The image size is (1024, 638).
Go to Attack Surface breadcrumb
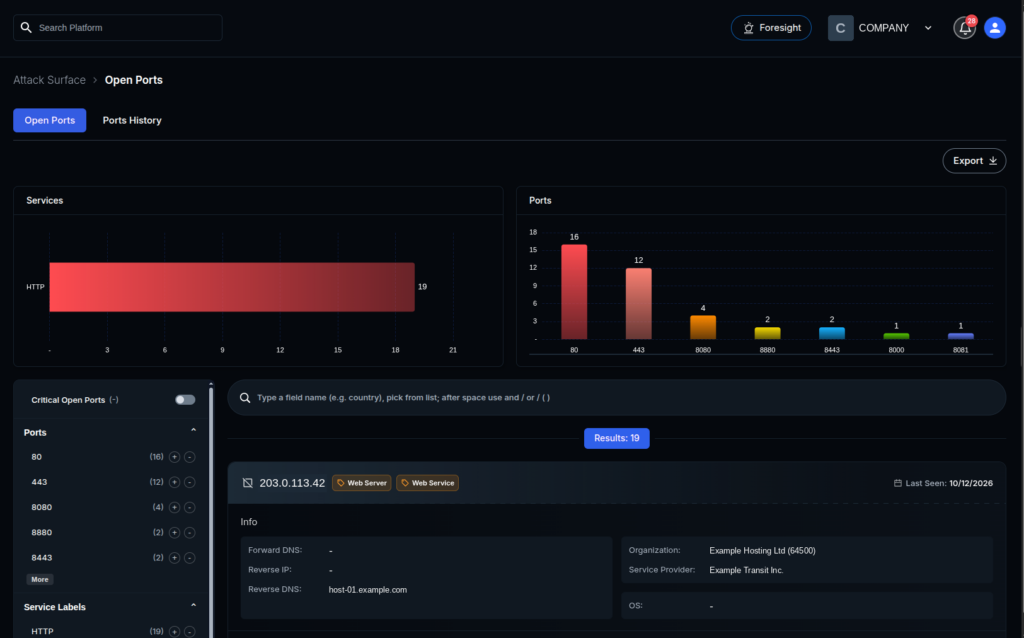coord(50,80)
